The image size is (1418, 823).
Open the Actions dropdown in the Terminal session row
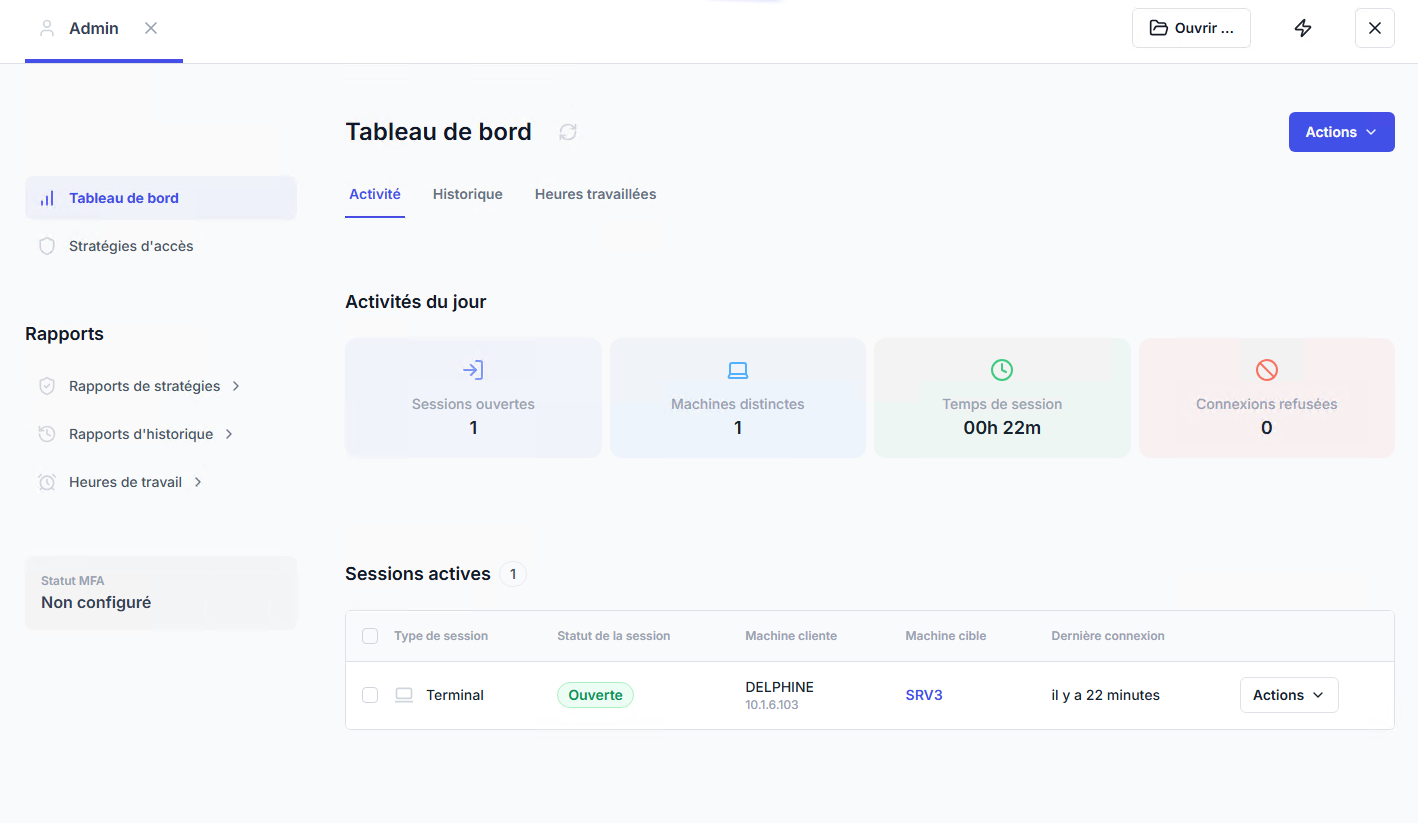coord(1289,695)
